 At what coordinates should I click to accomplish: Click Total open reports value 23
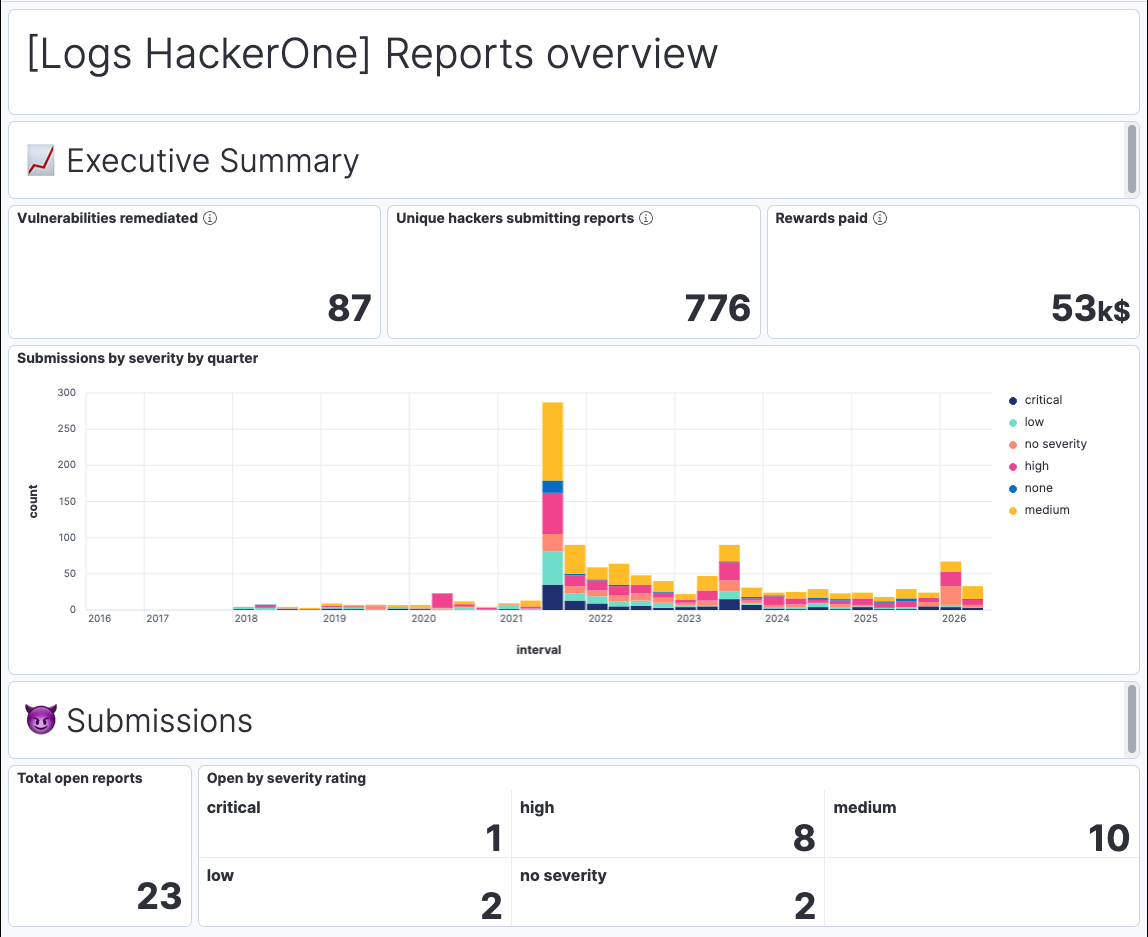159,897
